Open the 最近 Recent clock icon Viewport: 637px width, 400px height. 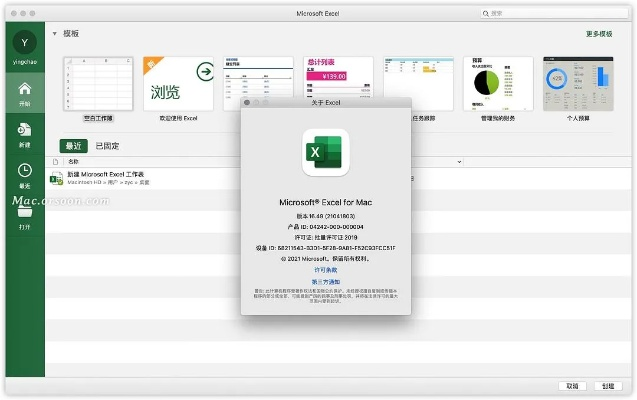pos(25,170)
